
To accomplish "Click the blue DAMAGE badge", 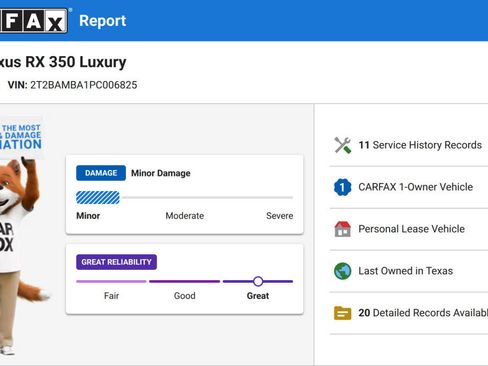I will pos(101,173).
